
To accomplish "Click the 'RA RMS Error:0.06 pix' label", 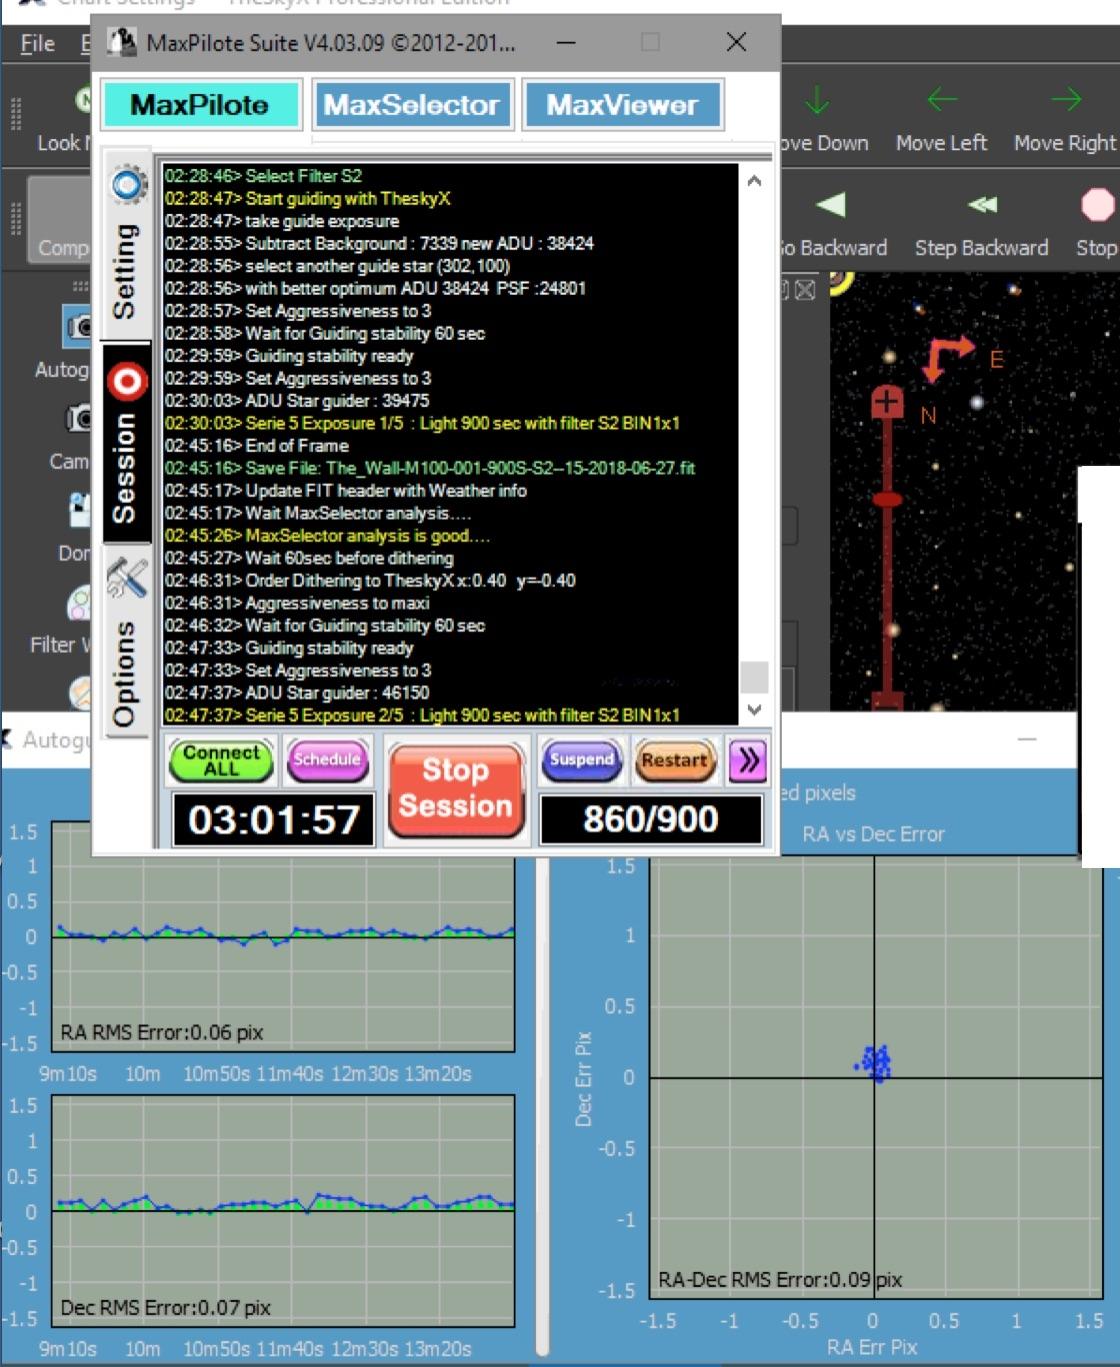I will 162,1032.
